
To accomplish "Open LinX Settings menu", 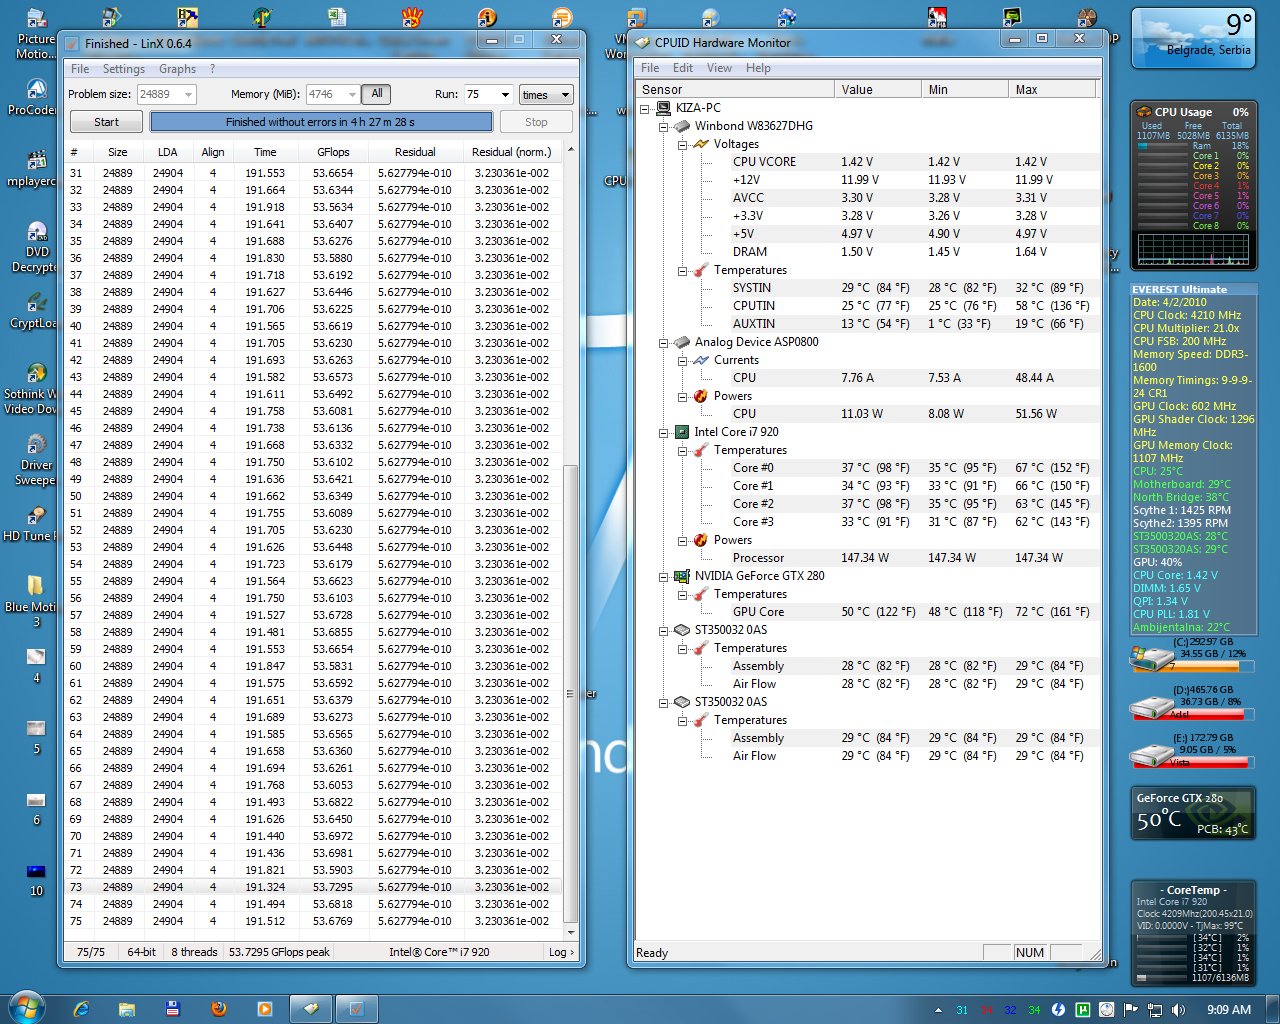I will click(124, 69).
